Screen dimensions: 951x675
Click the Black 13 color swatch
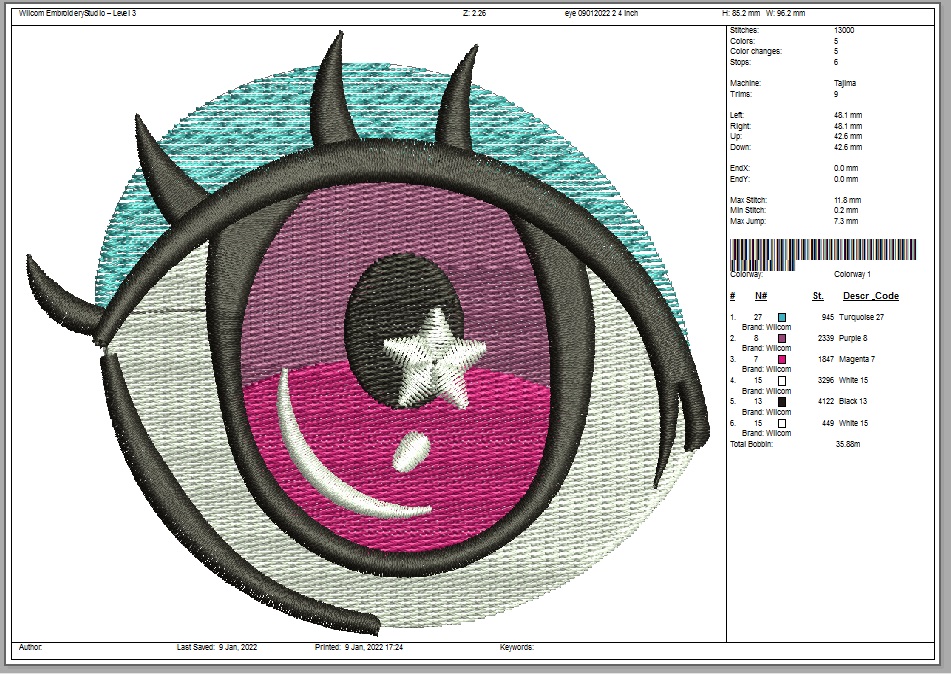[782, 402]
